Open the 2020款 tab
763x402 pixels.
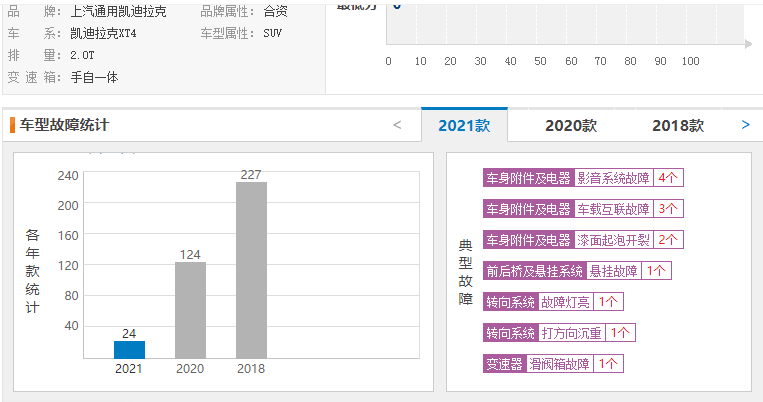tap(571, 126)
